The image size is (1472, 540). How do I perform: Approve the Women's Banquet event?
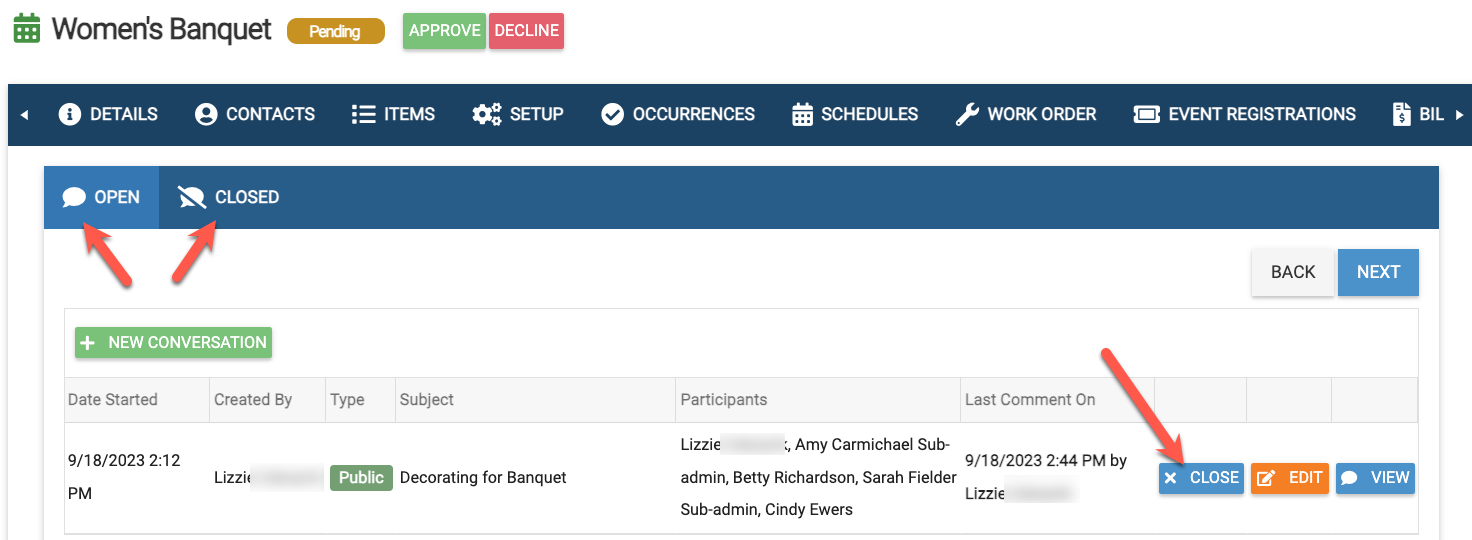click(444, 31)
